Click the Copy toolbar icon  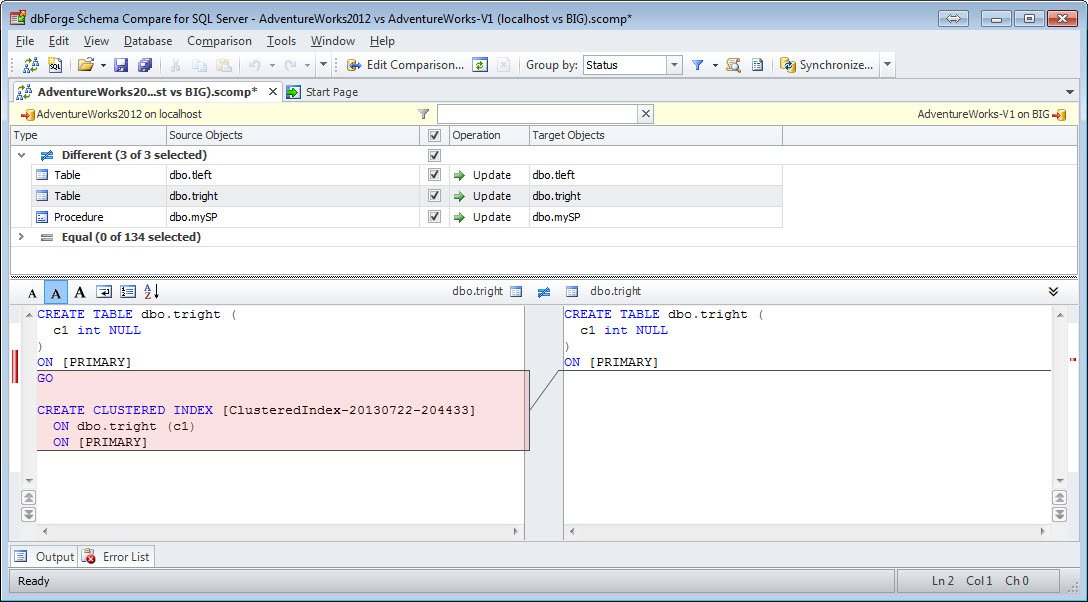pyautogui.click(x=199, y=65)
